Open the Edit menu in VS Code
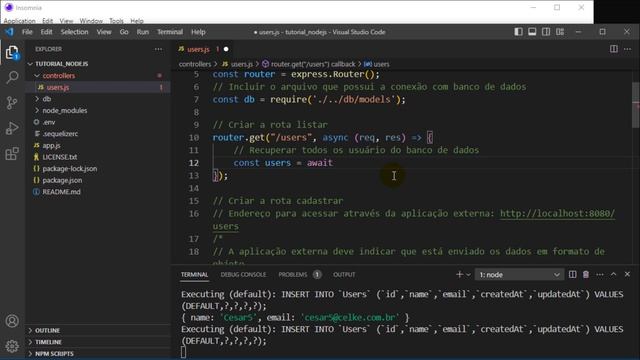This screenshot has height=360, width=640. [47, 32]
